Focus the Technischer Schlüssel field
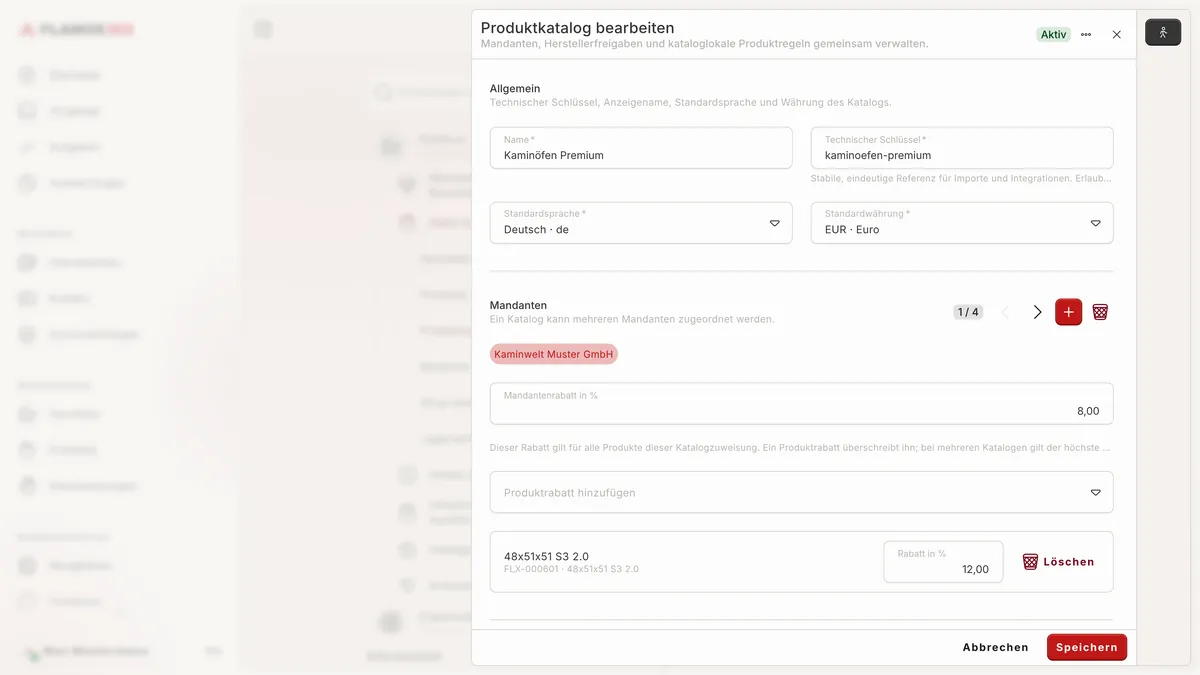The height and width of the screenshot is (675, 1200). pos(962,148)
